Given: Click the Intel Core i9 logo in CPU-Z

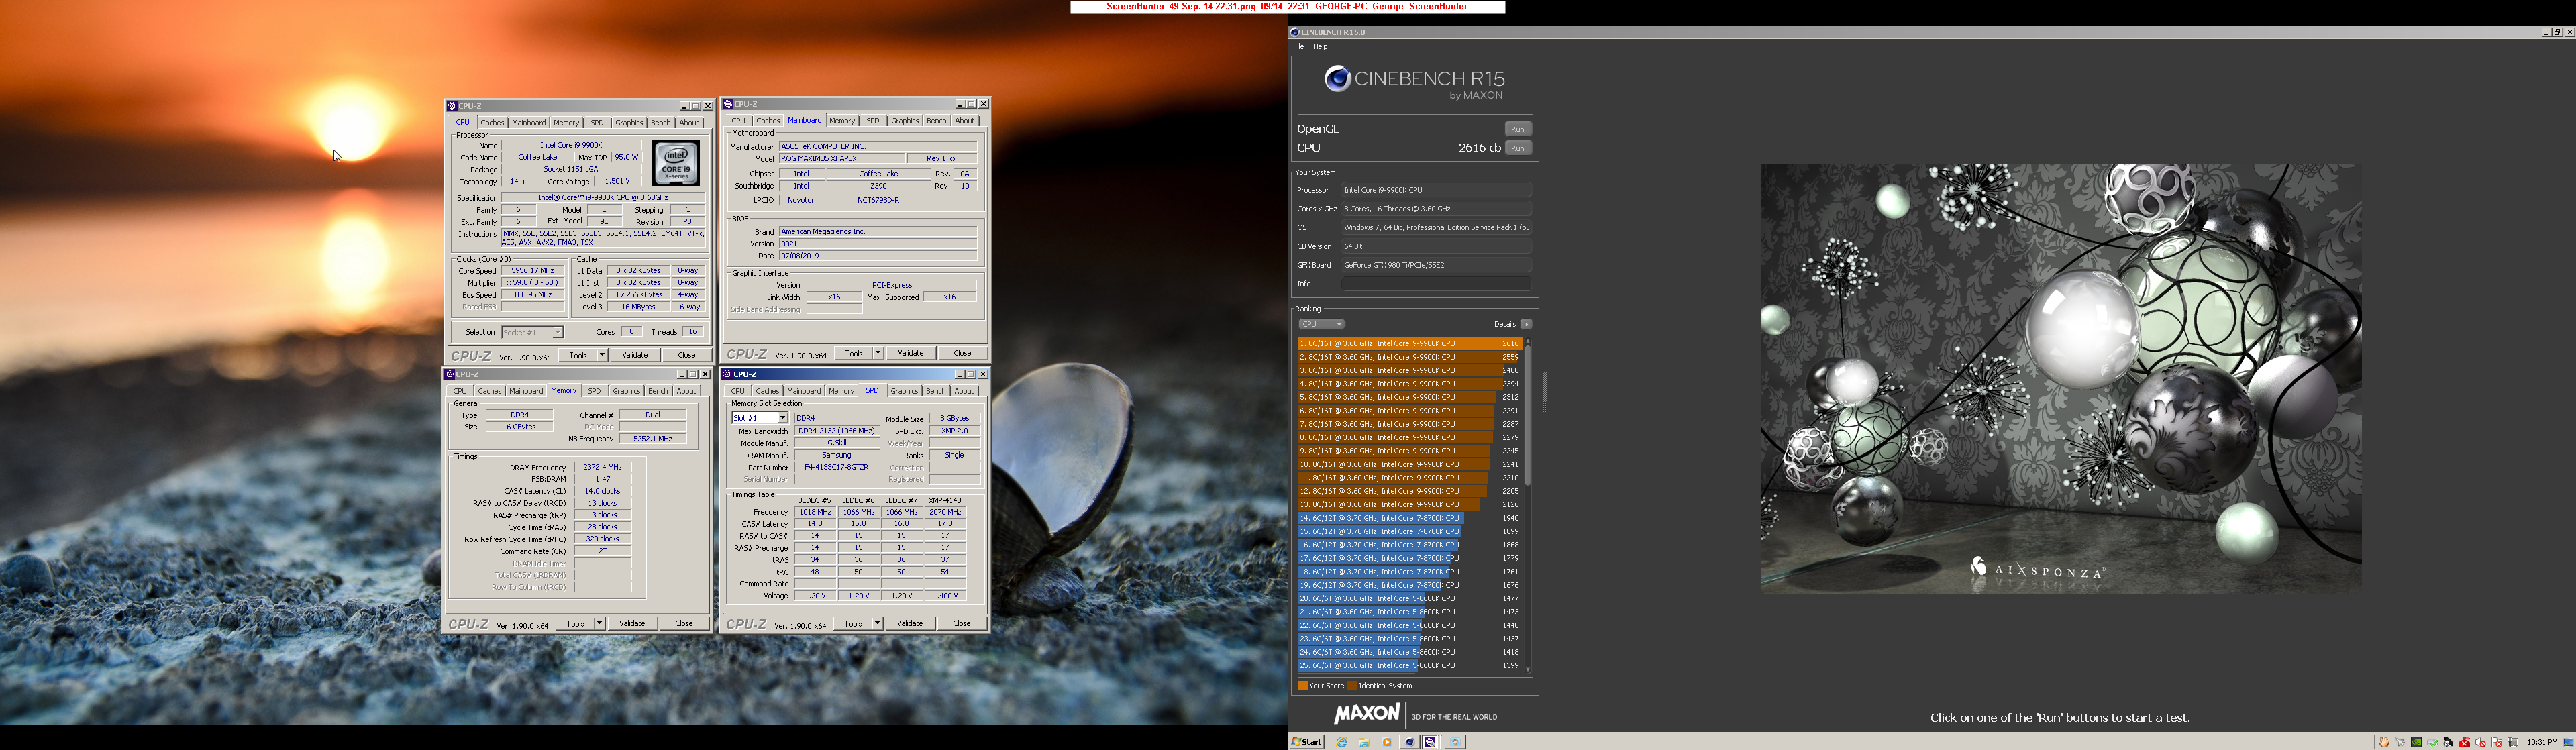Looking at the screenshot, I should [x=676, y=163].
